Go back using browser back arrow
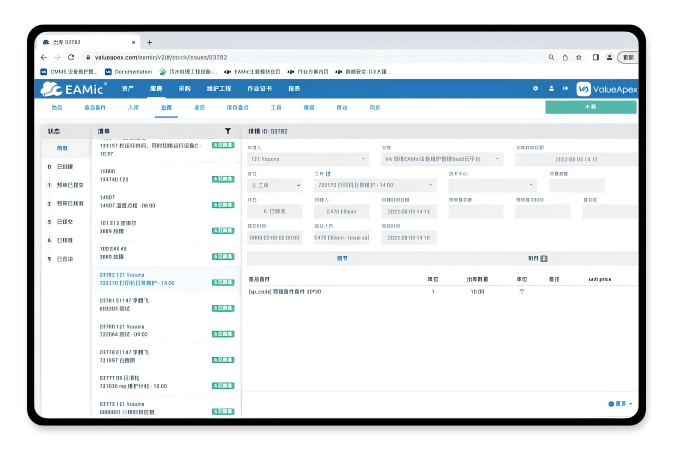 pos(44,57)
